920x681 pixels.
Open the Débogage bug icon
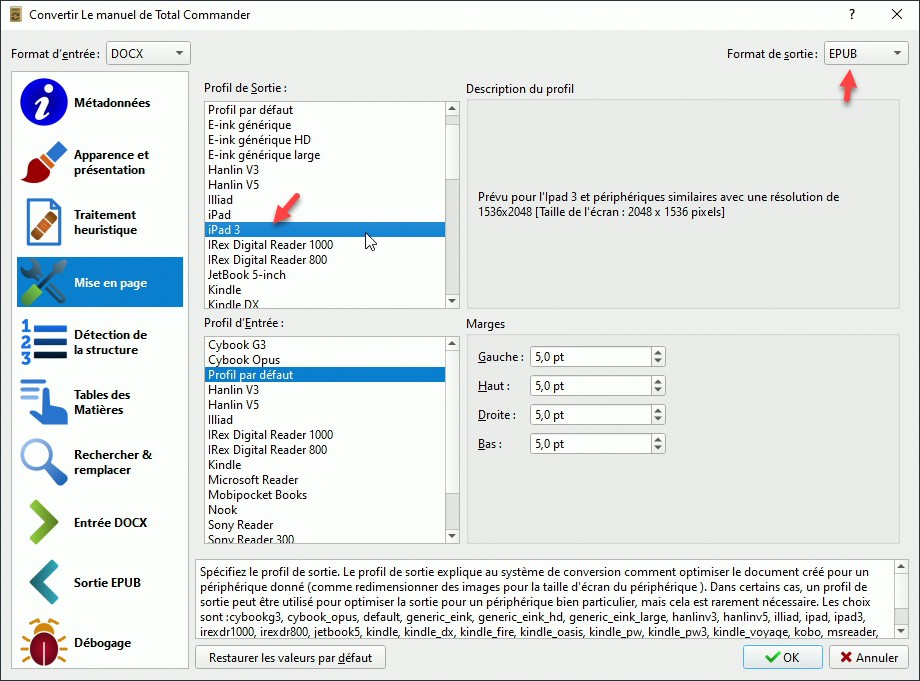[43, 642]
